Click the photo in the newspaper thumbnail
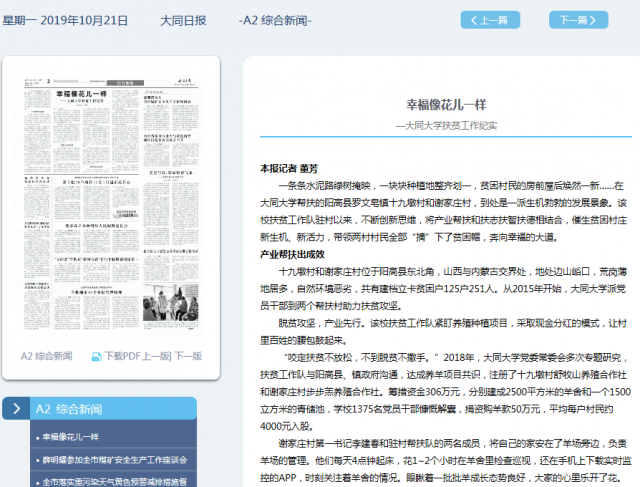Viewport: 640px width, 487px height. coord(171,303)
